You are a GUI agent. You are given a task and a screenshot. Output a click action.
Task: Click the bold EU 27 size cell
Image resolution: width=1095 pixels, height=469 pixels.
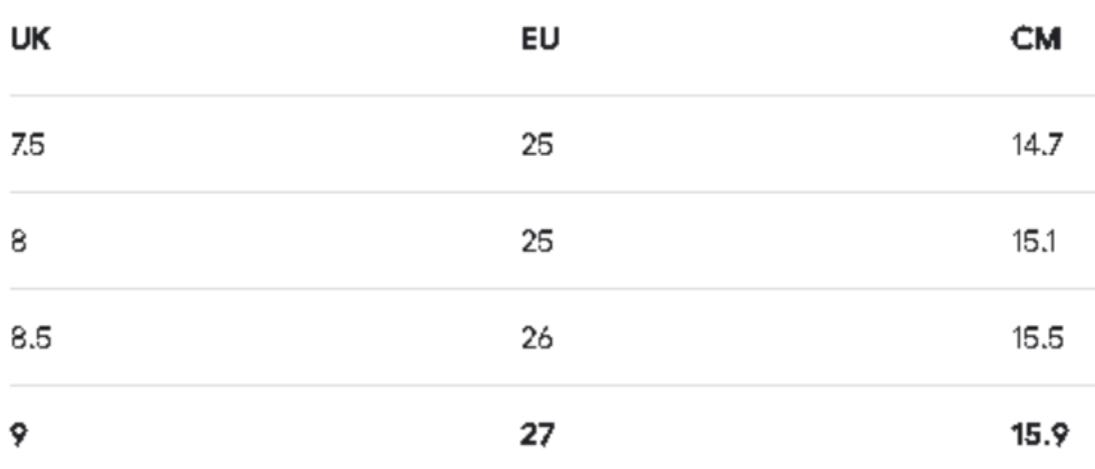[537, 435]
